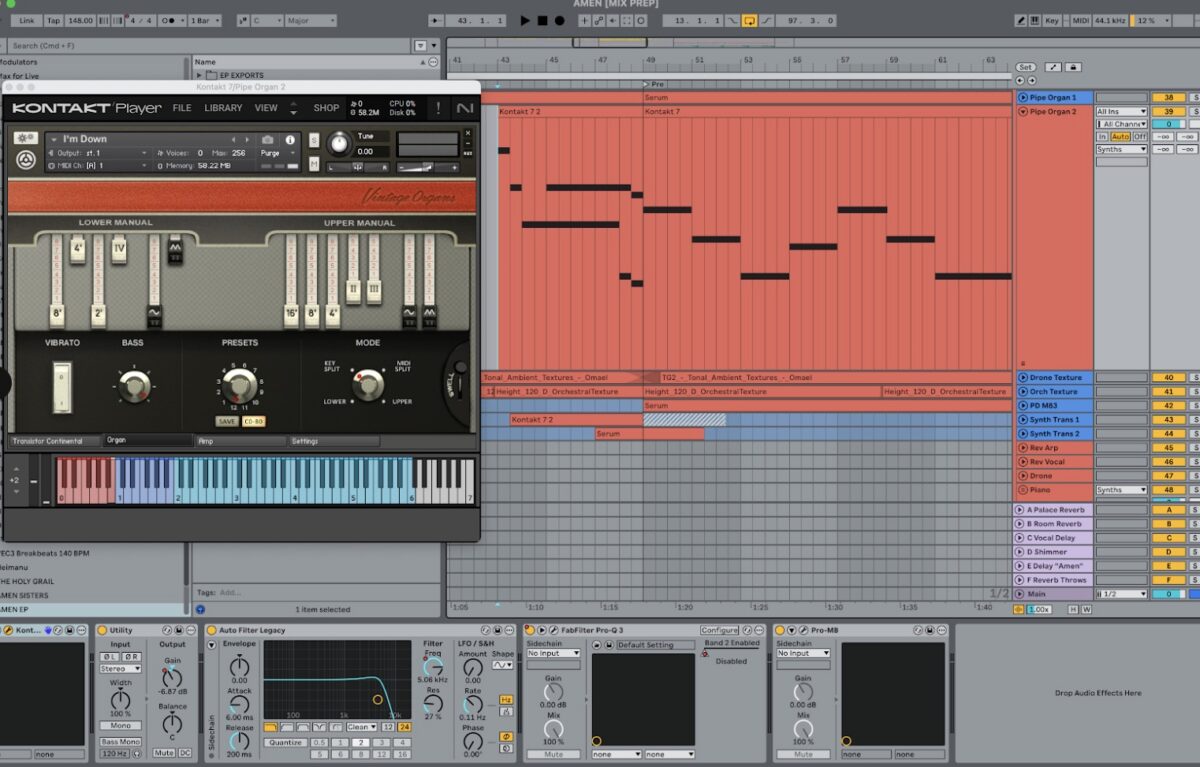Toggle the Auto Filter Legacy device activator
This screenshot has height=767, width=1200.
click(x=211, y=630)
